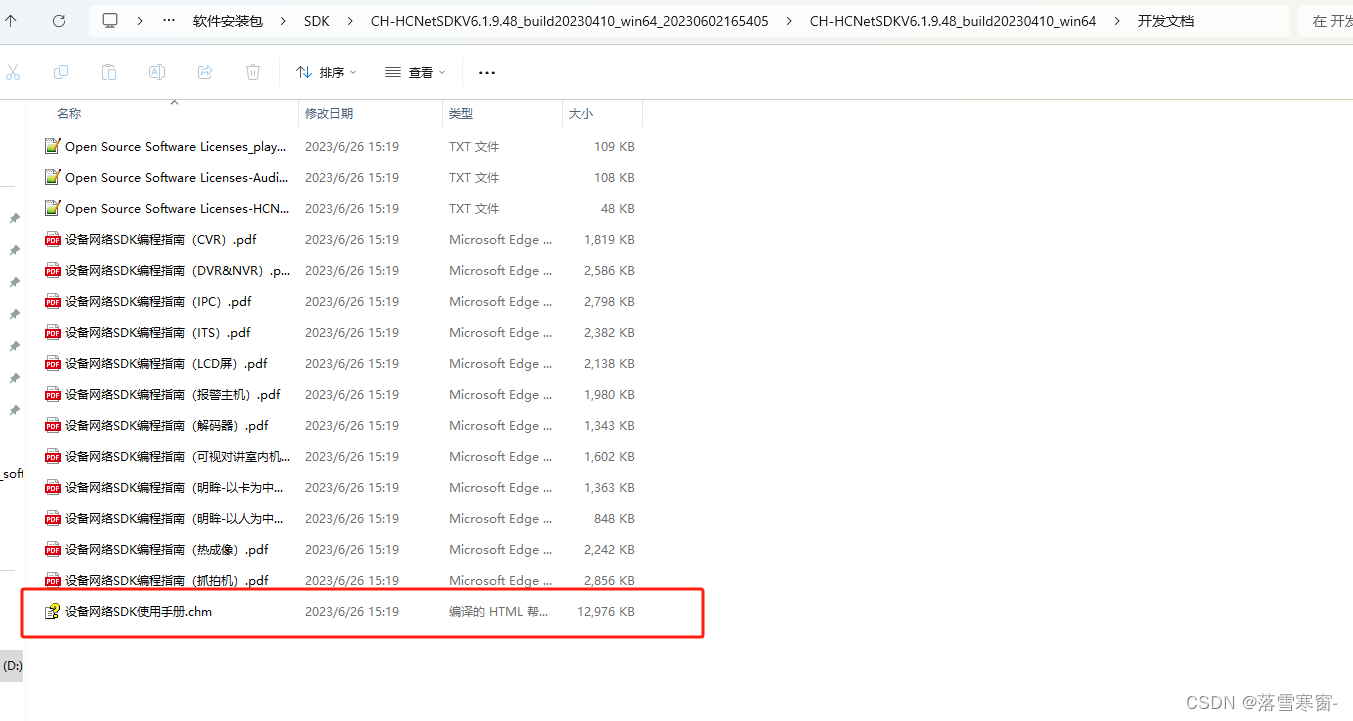The image size is (1353, 721).
Task: Click TXT icon of Open Source Software Licenses_play file
Action: 53,146
